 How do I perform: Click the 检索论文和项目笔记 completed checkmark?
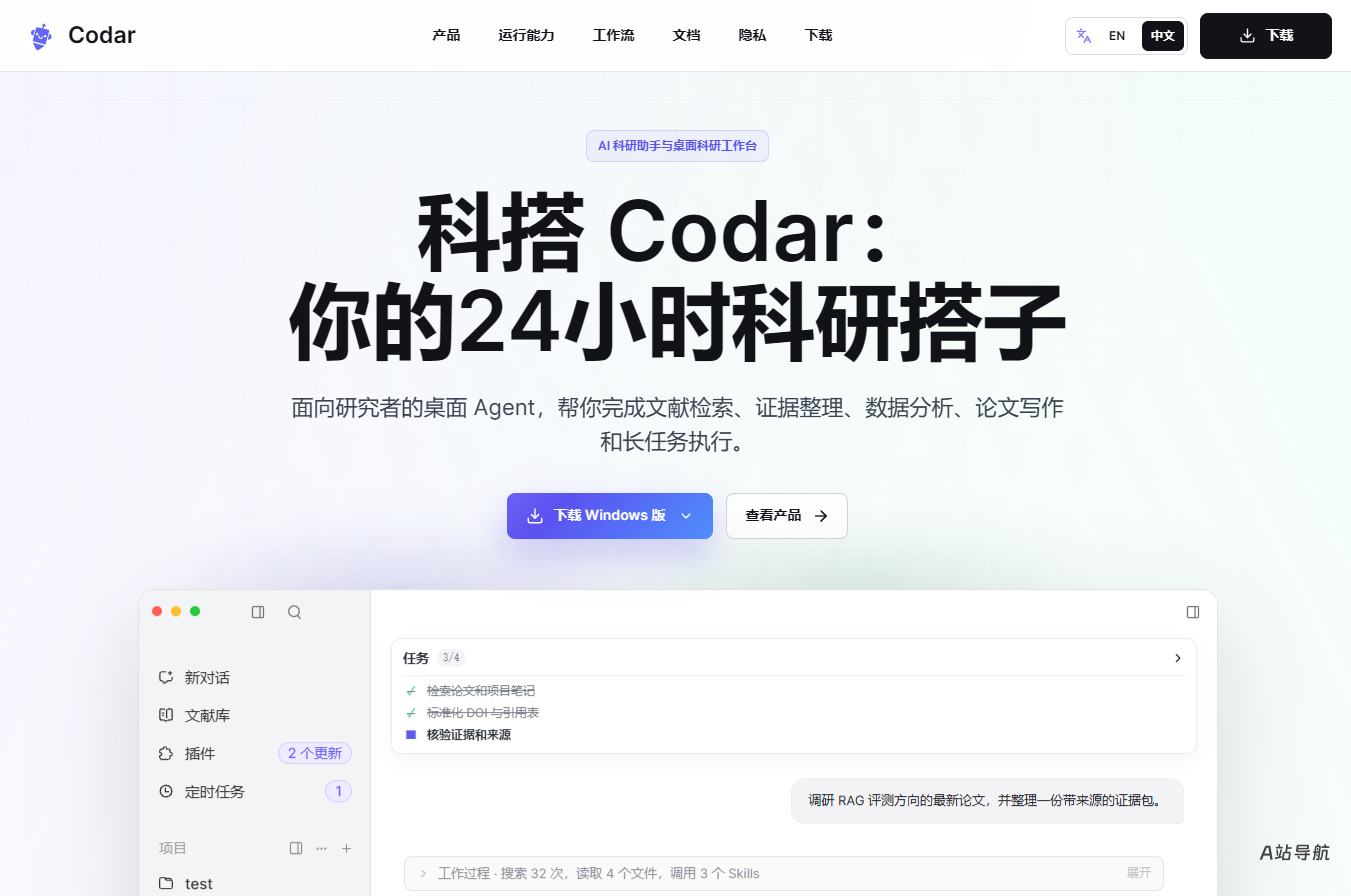(x=411, y=691)
